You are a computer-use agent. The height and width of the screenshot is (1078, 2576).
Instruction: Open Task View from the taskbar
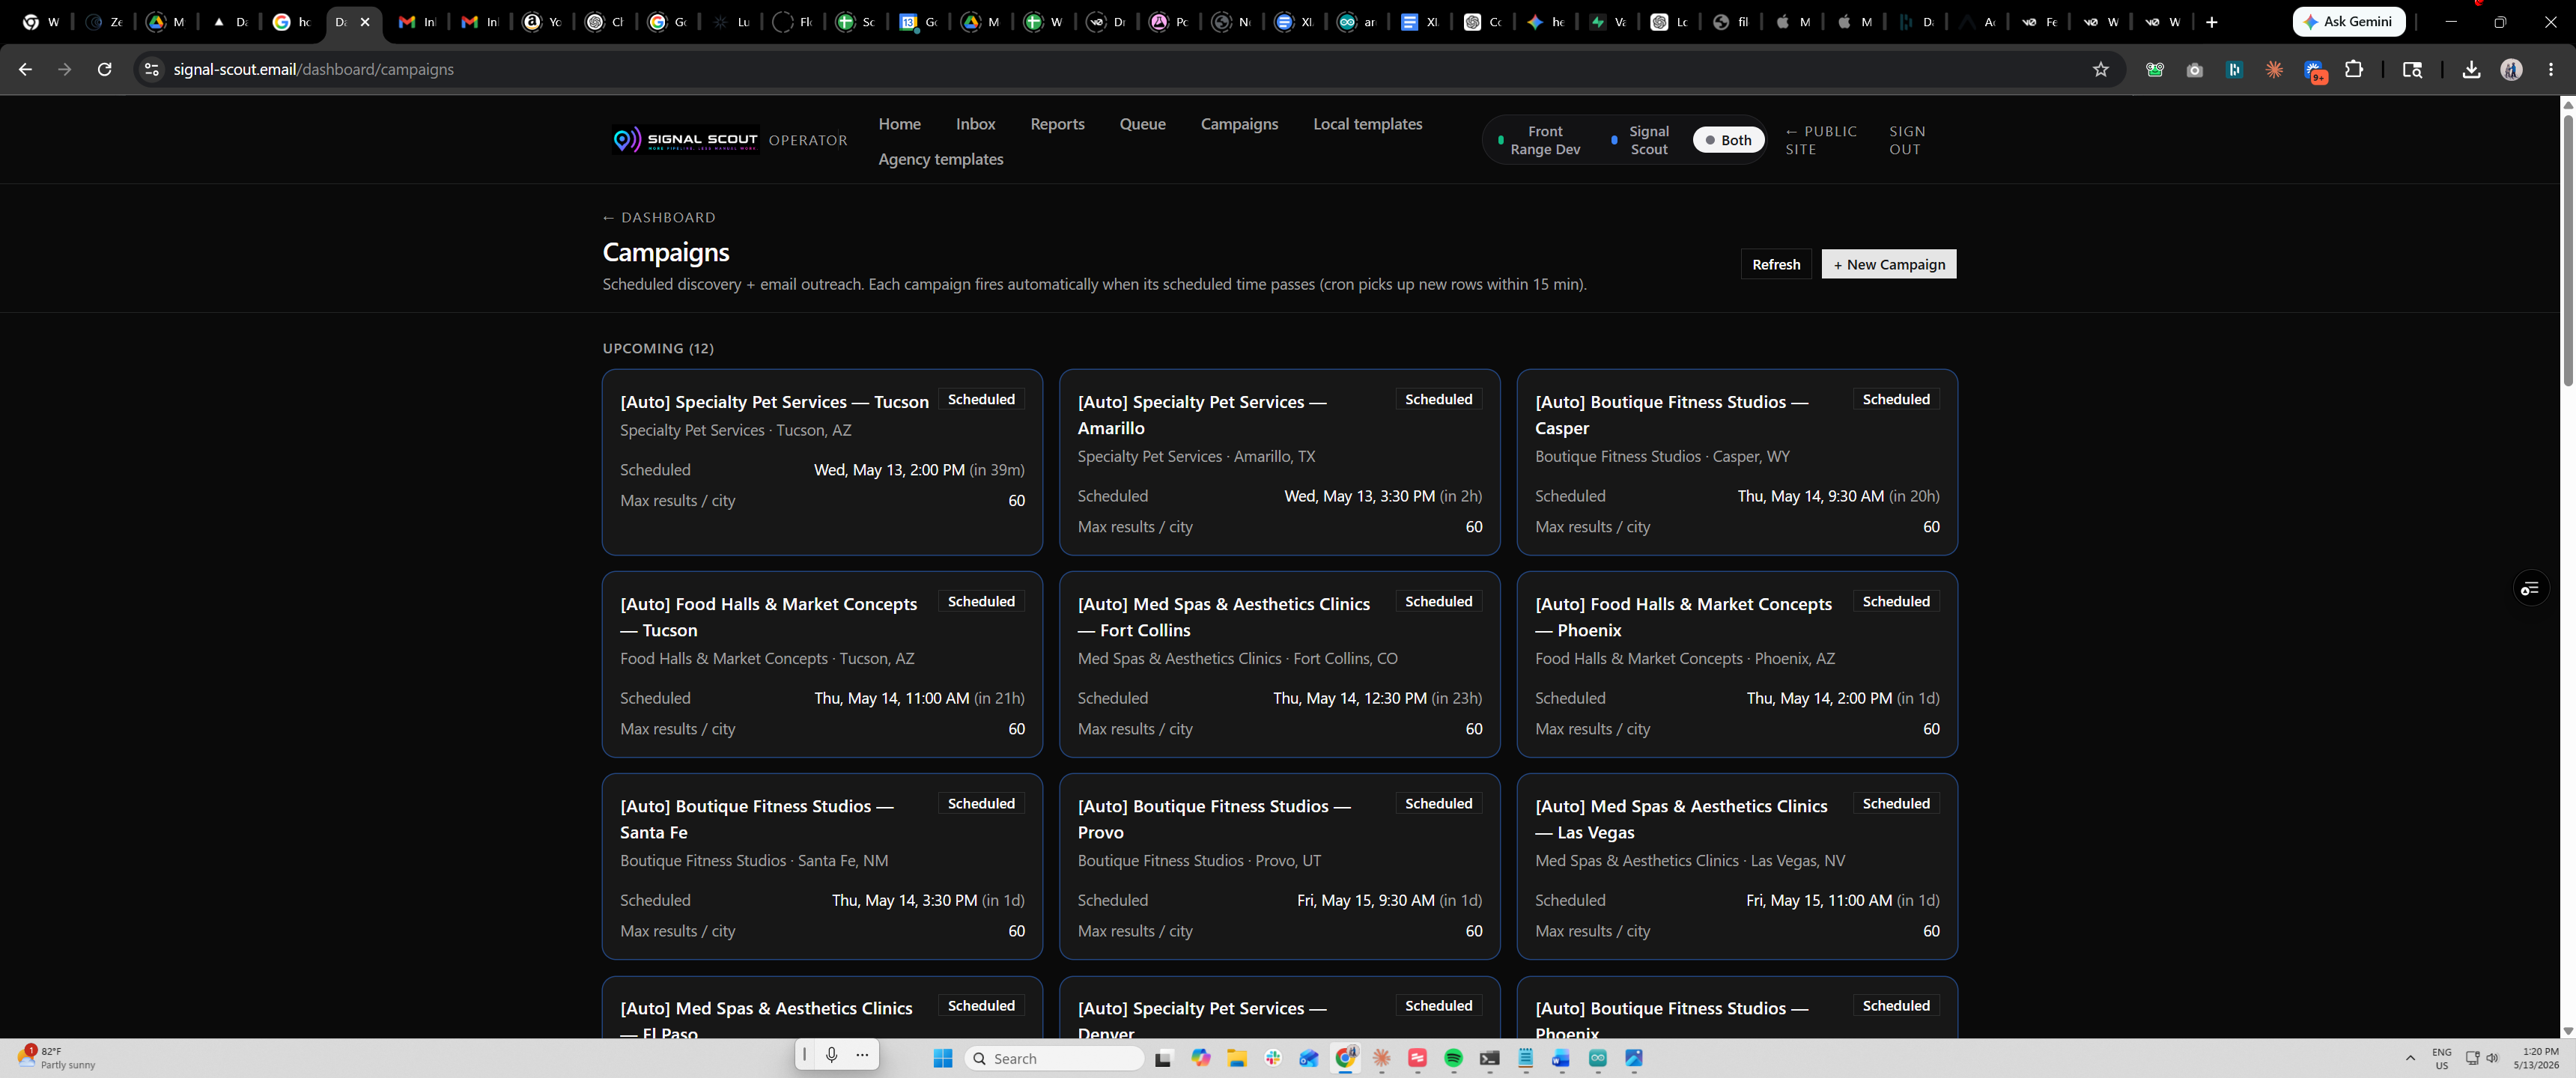coord(1163,1058)
